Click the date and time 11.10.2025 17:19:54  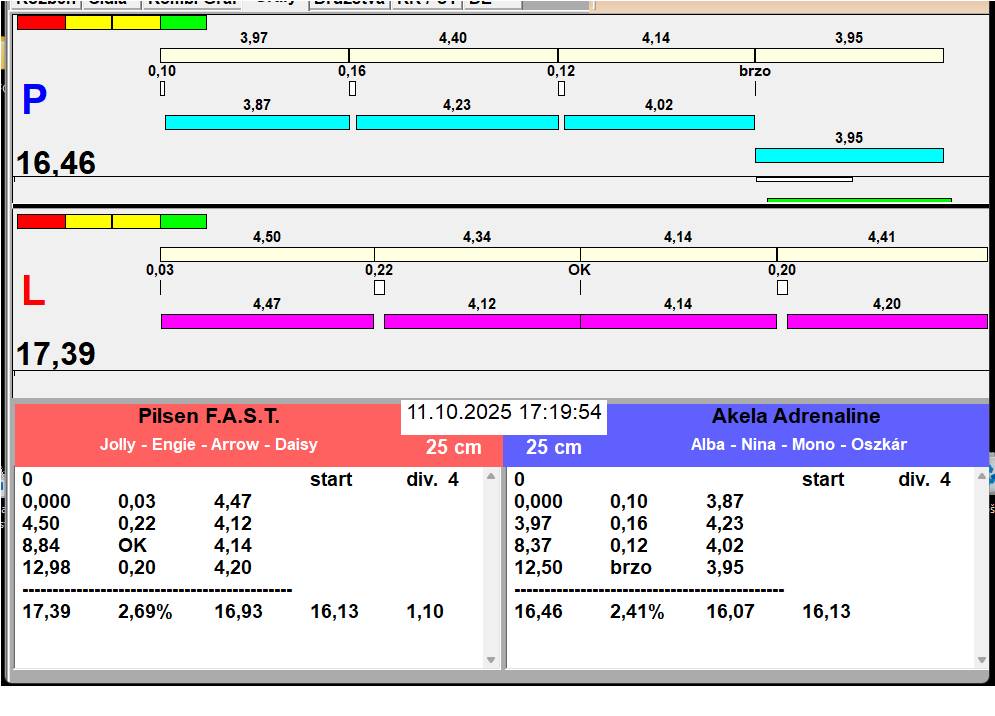504,413
